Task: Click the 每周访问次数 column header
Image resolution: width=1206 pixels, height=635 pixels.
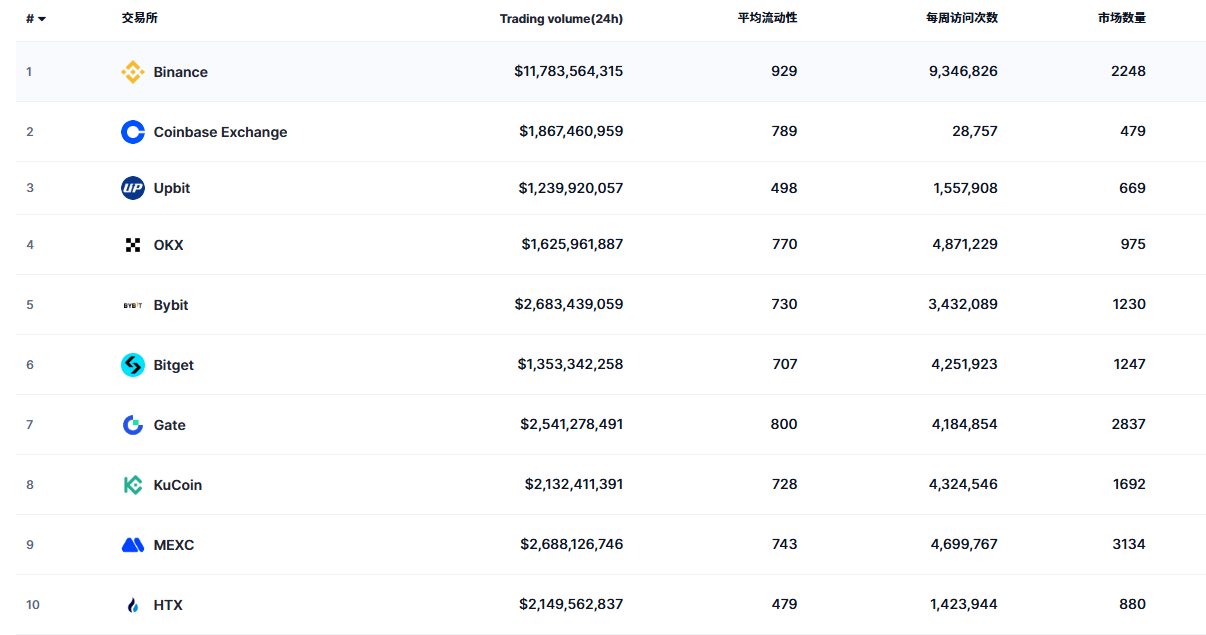Action: [x=962, y=18]
